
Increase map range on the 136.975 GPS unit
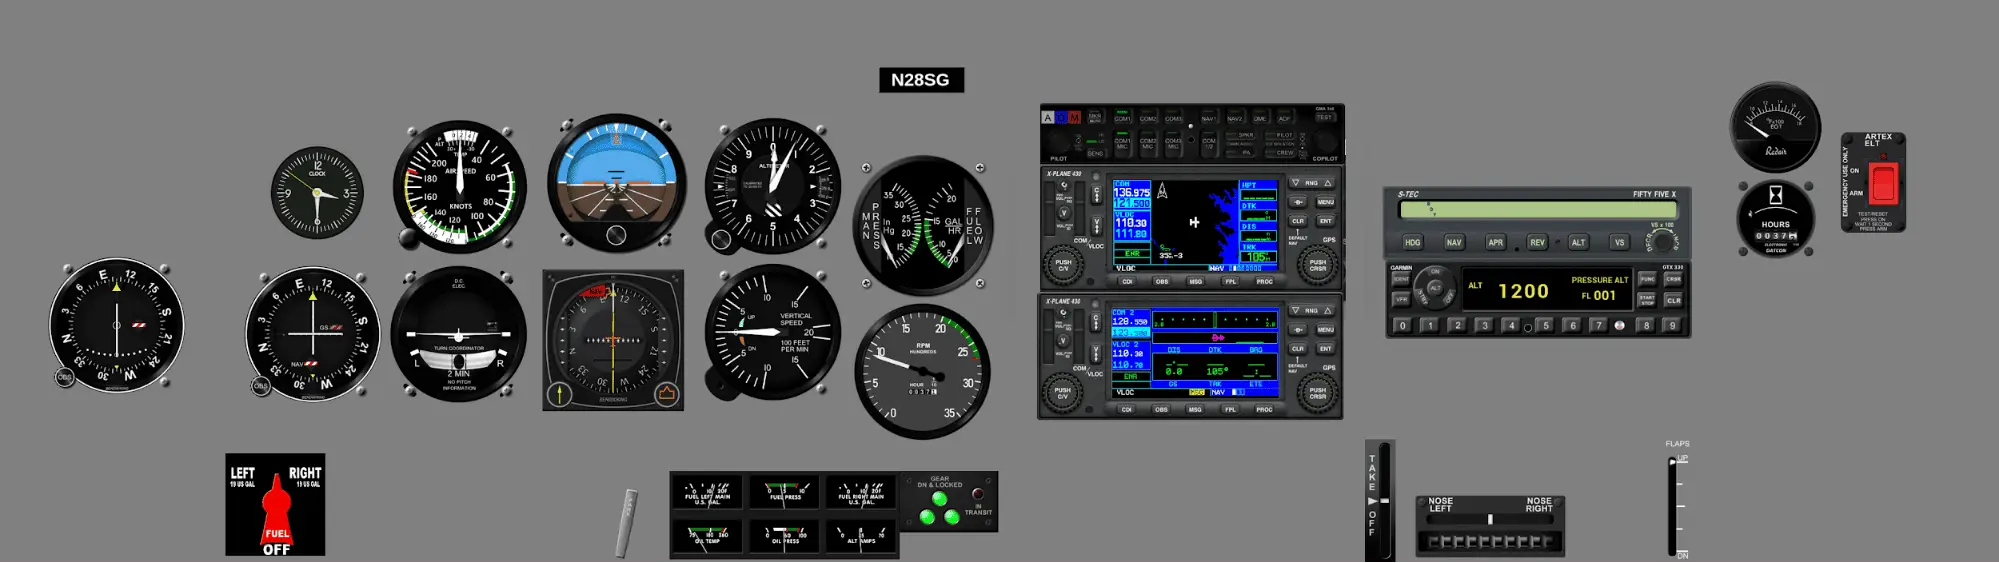click(1328, 183)
